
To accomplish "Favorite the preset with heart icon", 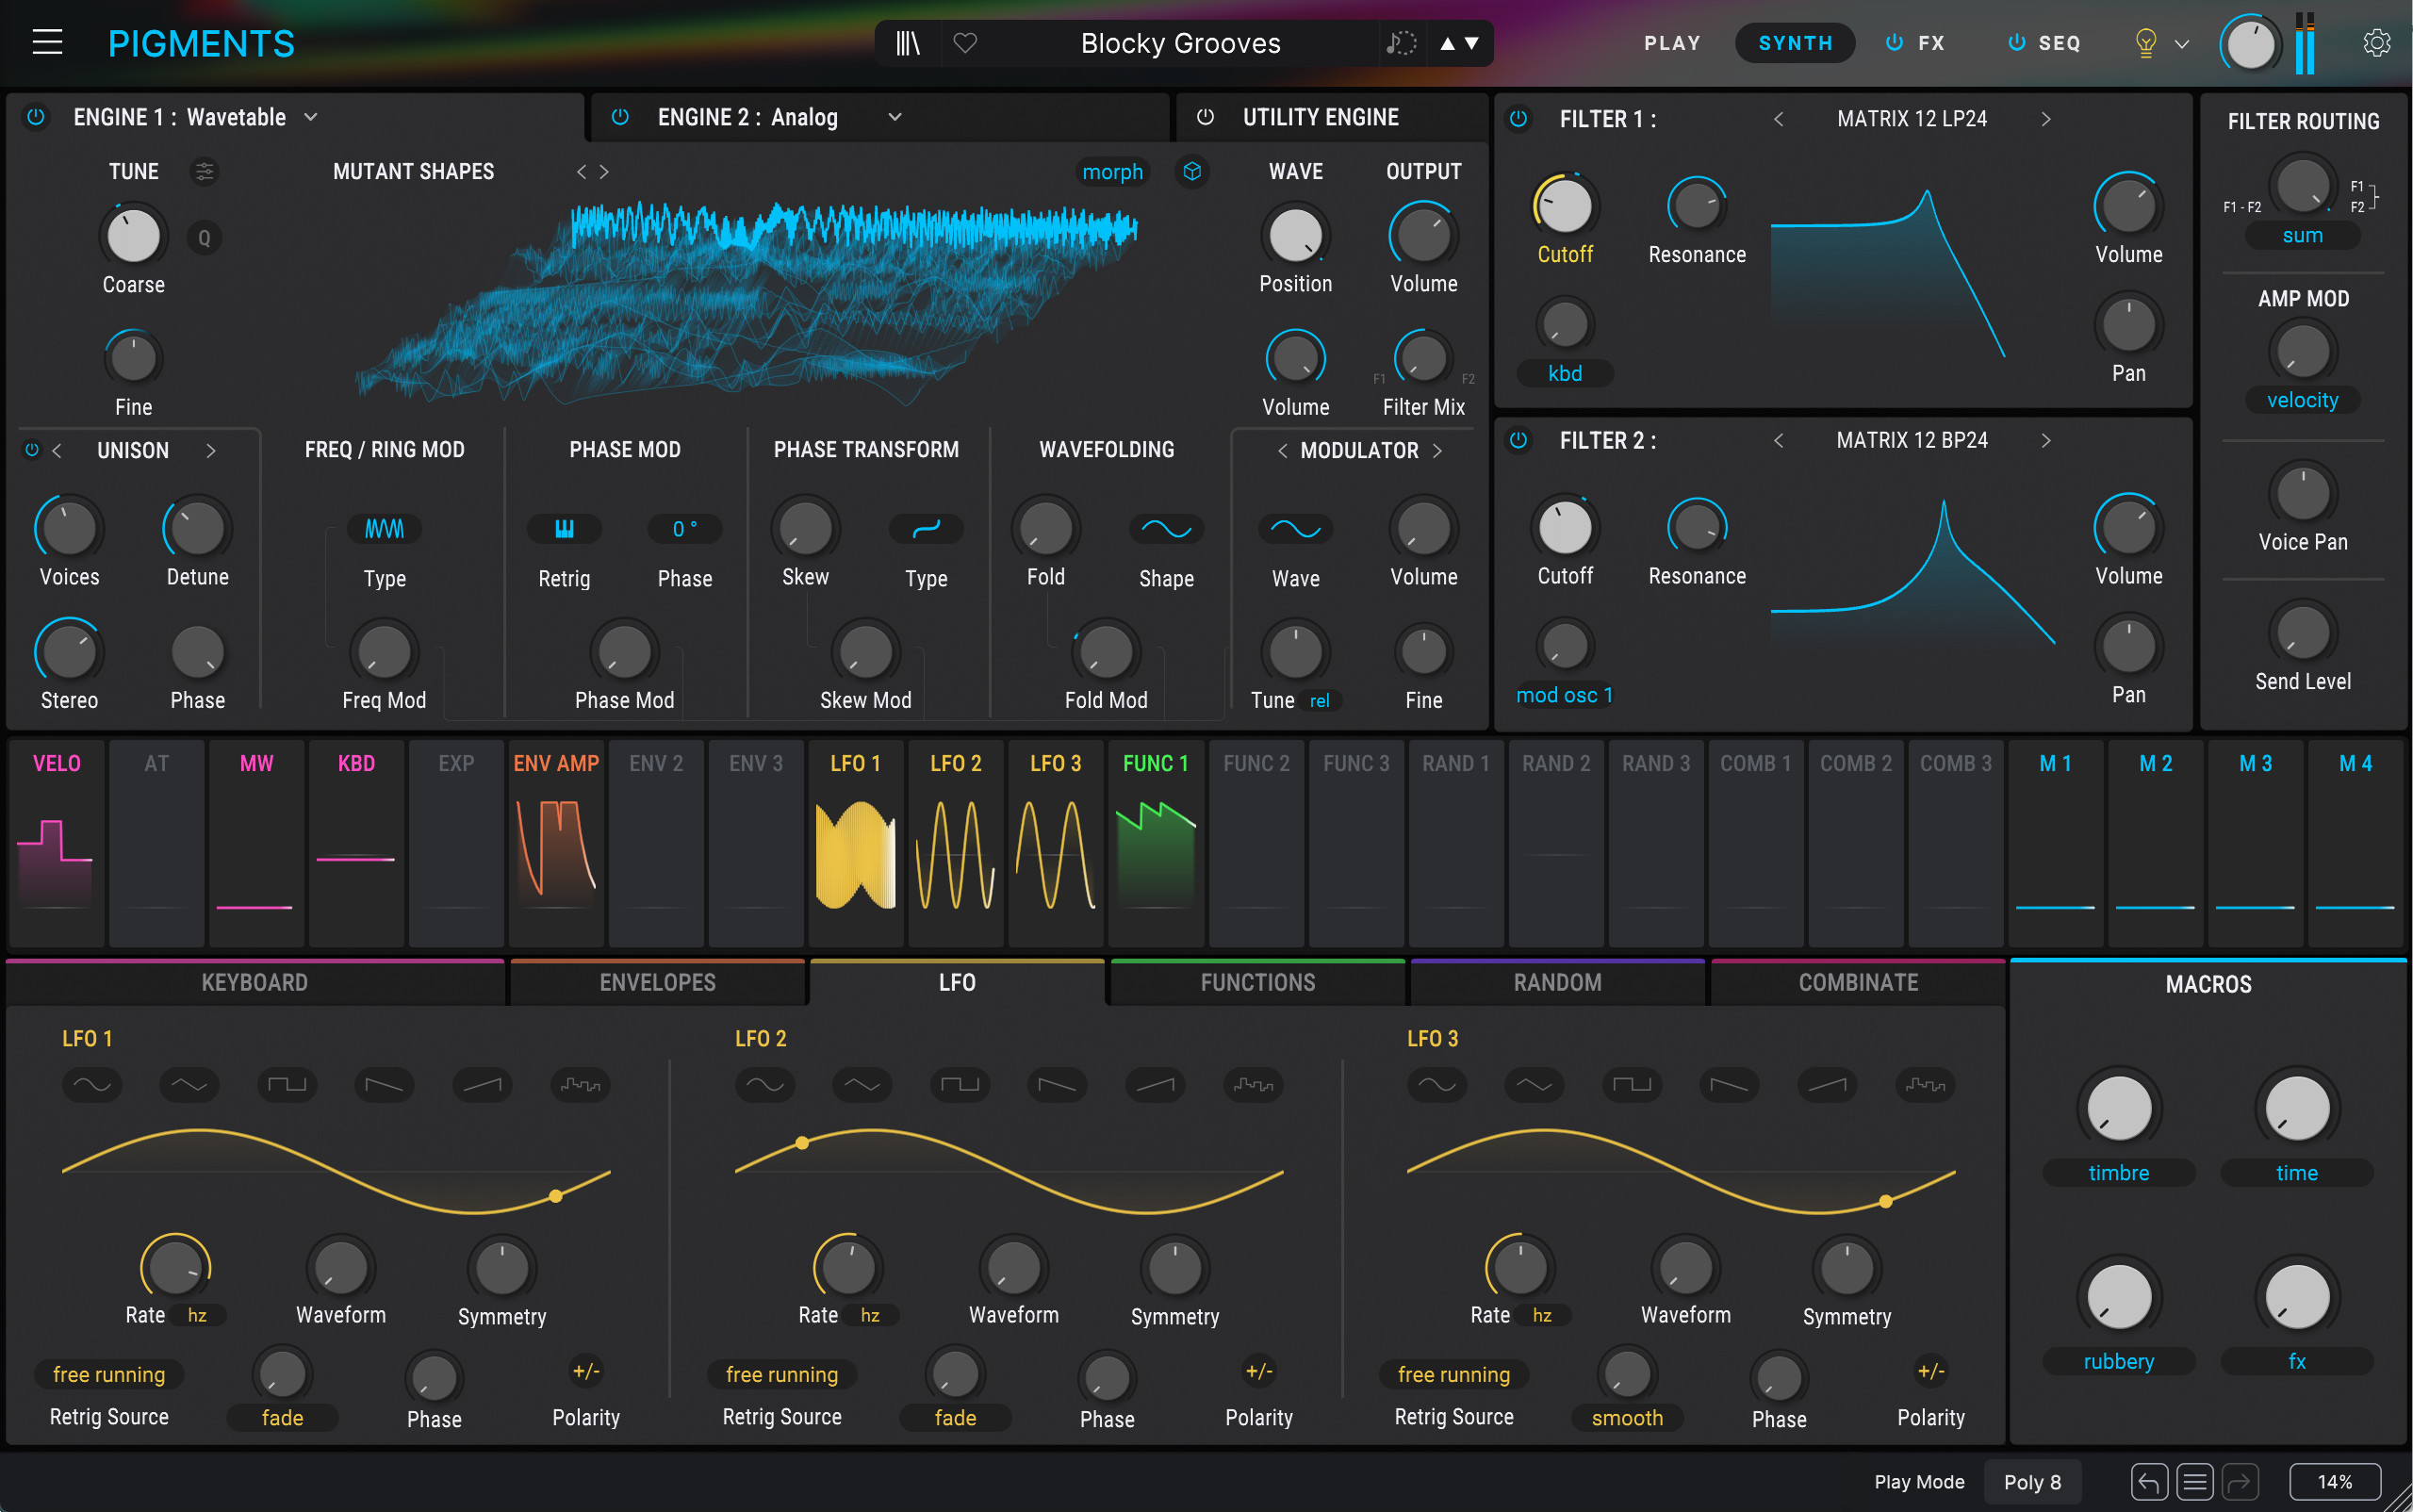I will tap(965, 43).
